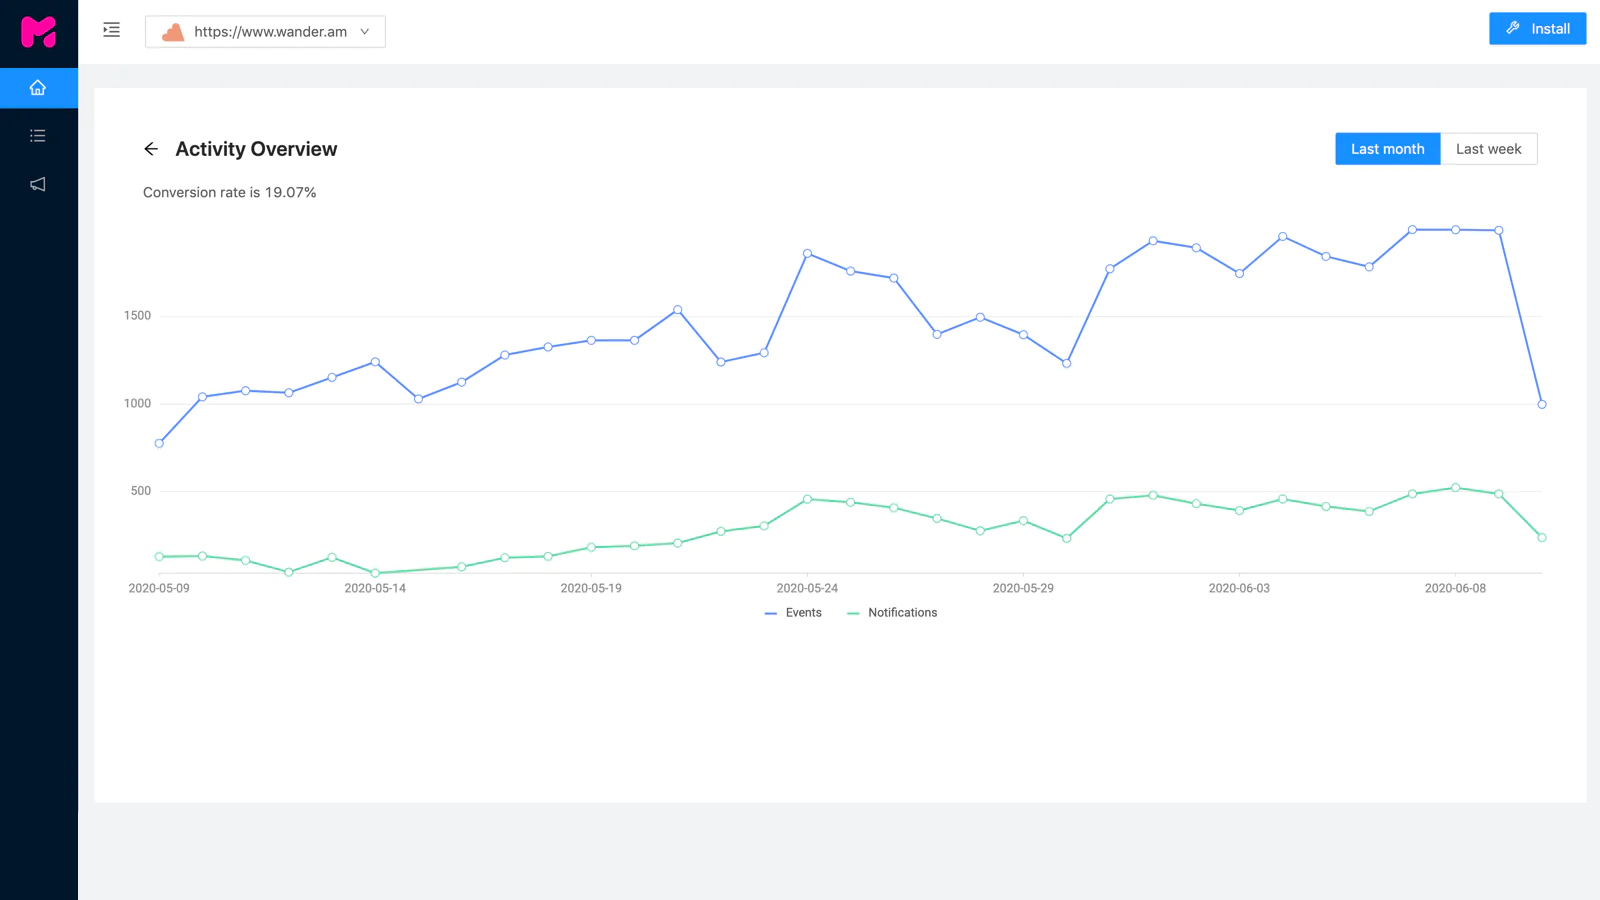The height and width of the screenshot is (900, 1600).
Task: Click the last Events data point on the chart
Action: coord(1541,405)
